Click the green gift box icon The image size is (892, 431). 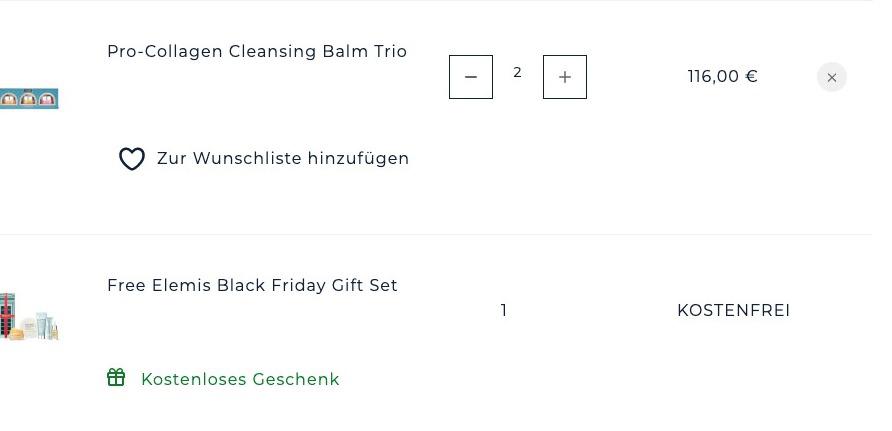[116, 377]
